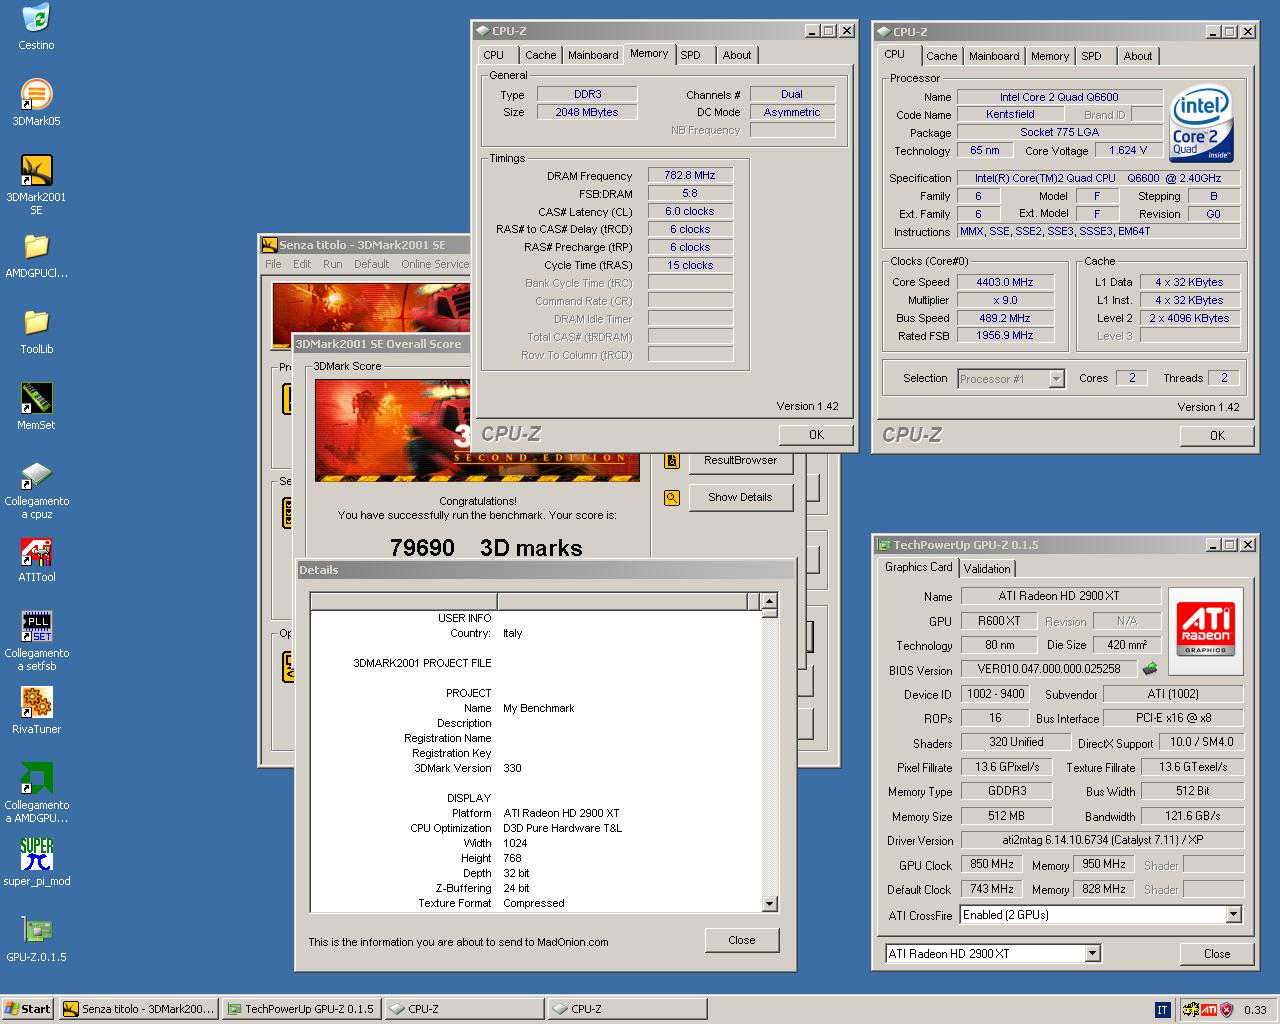Click the ATI tray icon in system tray
This screenshot has height=1024, width=1280.
(x=1209, y=1010)
